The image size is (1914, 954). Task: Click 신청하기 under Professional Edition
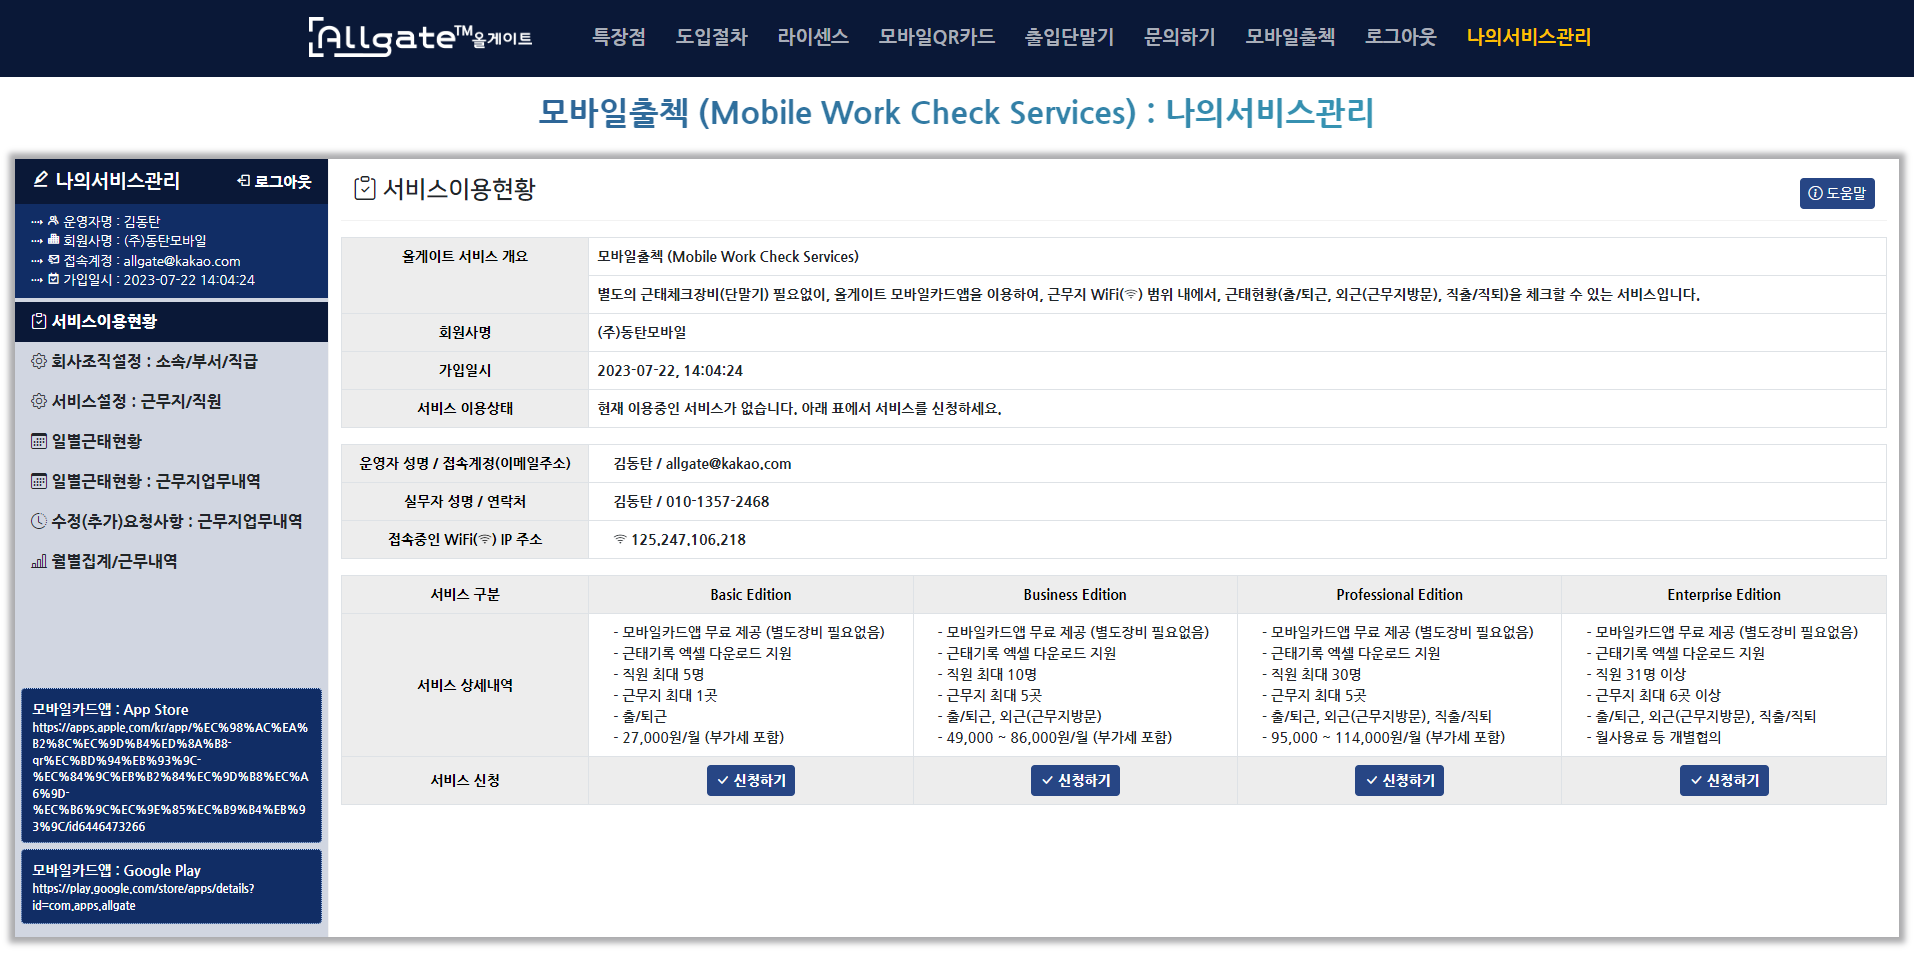click(1399, 780)
